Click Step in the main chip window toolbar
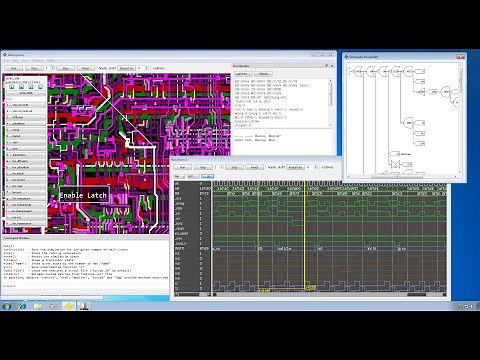Image resolution: width=480 pixels, height=360 pixels. click(34, 68)
